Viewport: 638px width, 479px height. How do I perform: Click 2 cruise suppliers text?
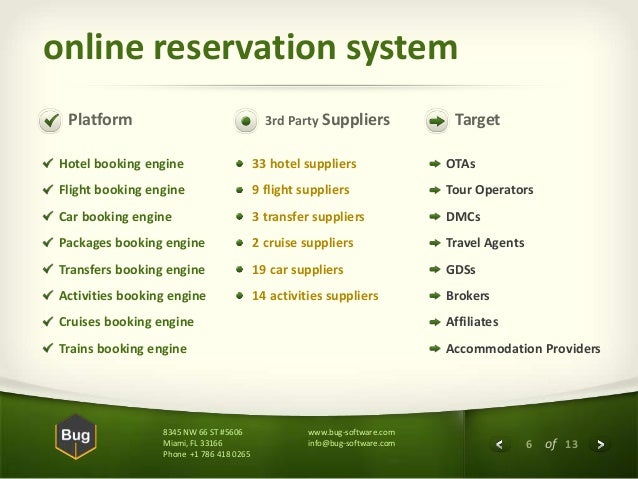click(x=302, y=243)
